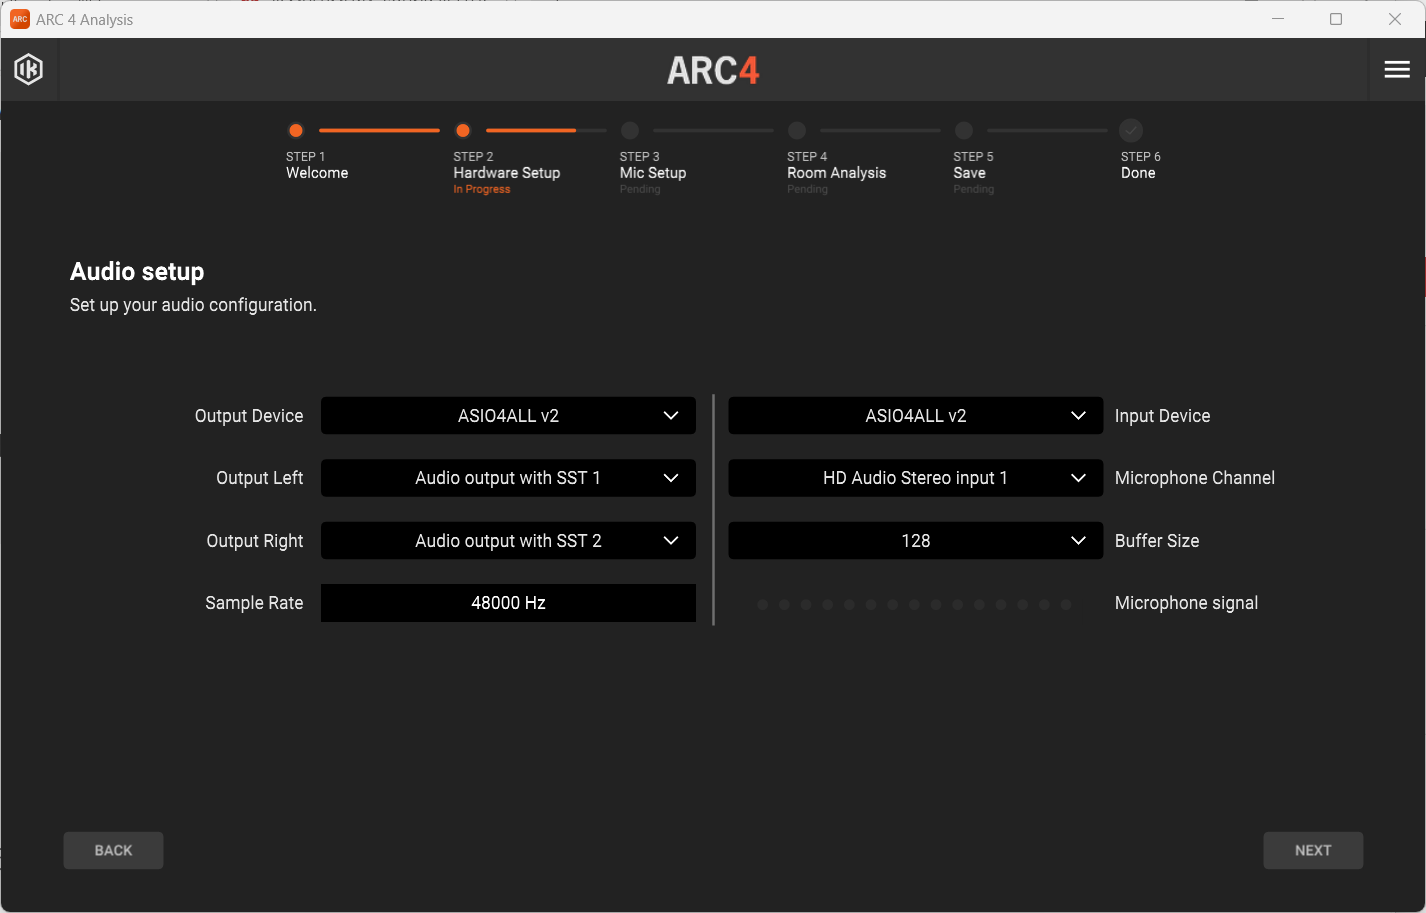The image size is (1426, 913).
Task: Click the Step 1 Welcome circle
Action: pyautogui.click(x=296, y=130)
